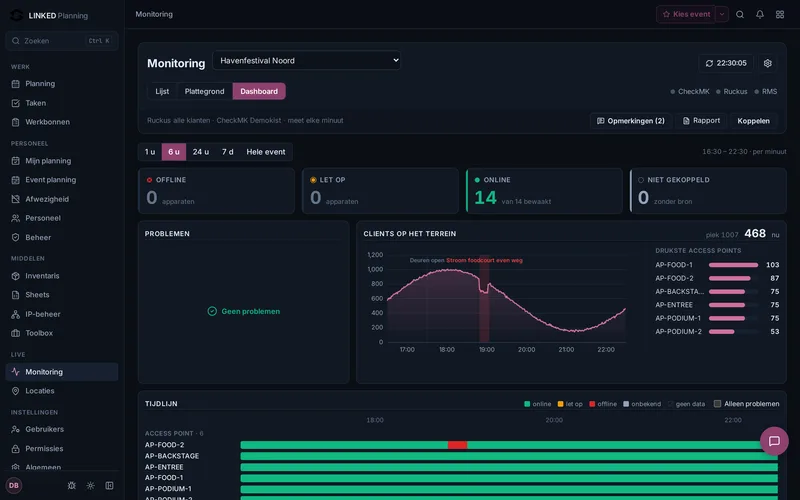Click the Ruckus source indicator
800x500 pixels.
pos(732,91)
